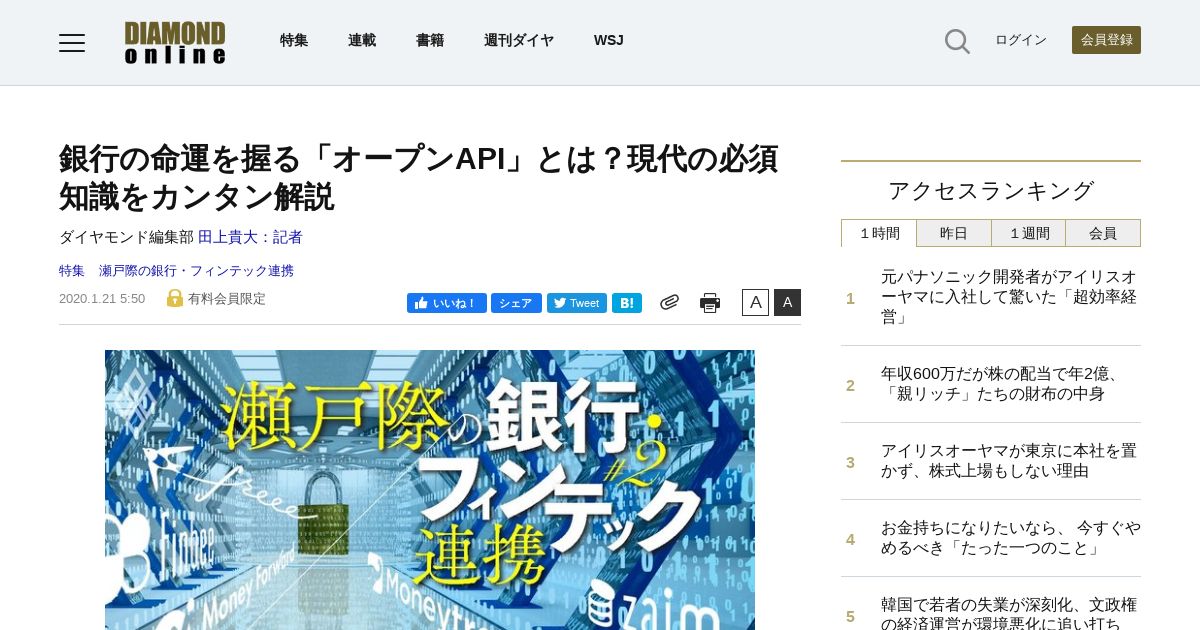
Task: Open ranking article アイリスオーヤマが東京に本社を置かず
Action: click(1009, 461)
